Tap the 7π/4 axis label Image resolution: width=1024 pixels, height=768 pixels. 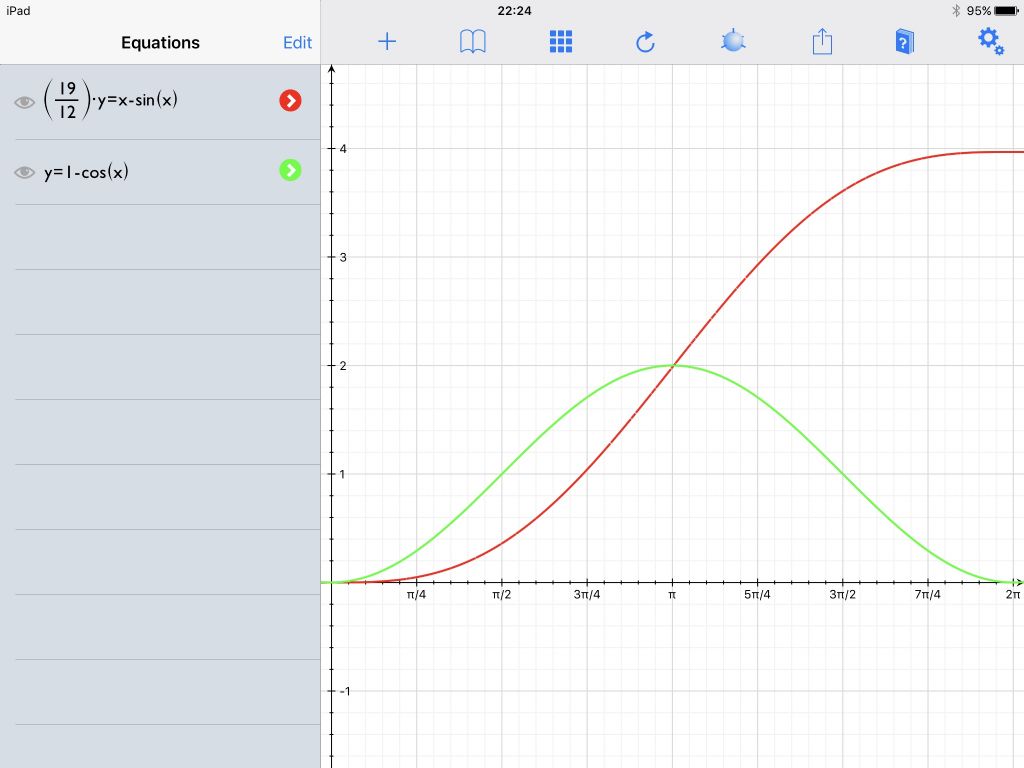click(x=927, y=594)
